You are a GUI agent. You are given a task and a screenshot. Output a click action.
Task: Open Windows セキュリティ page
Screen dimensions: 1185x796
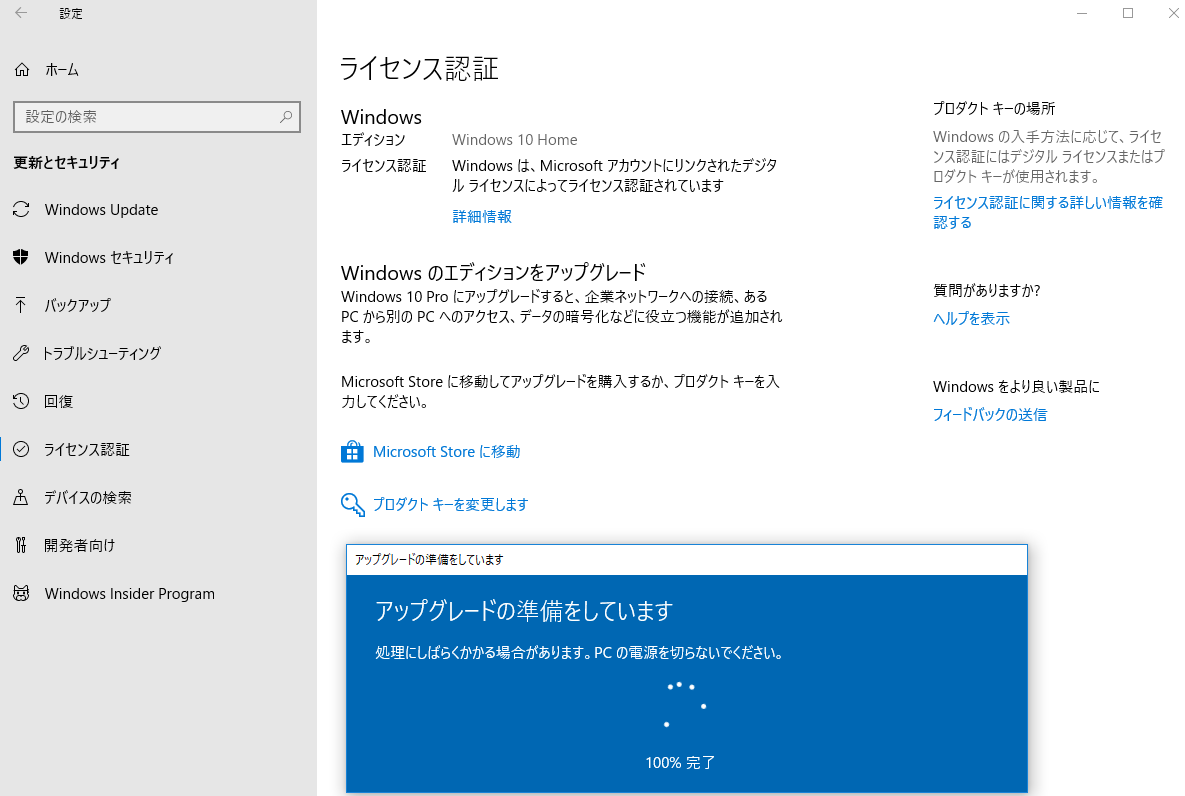click(x=110, y=257)
